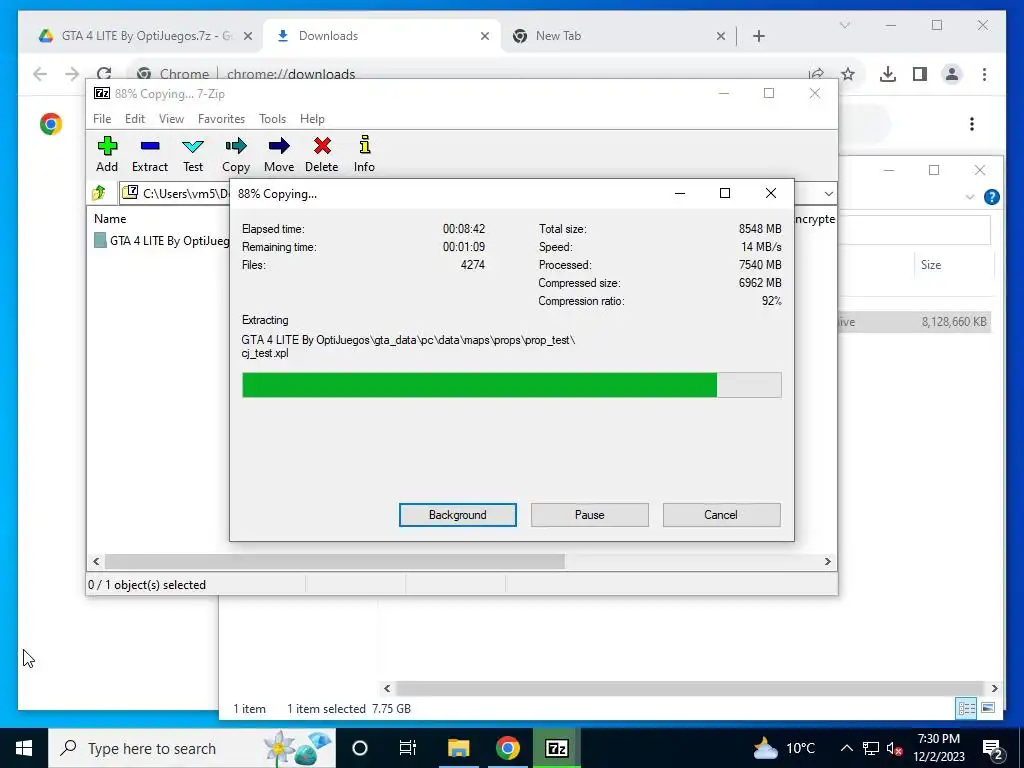Image resolution: width=1024 pixels, height=768 pixels.
Task: Switch Explorer to large icons view
Action: (x=988, y=709)
